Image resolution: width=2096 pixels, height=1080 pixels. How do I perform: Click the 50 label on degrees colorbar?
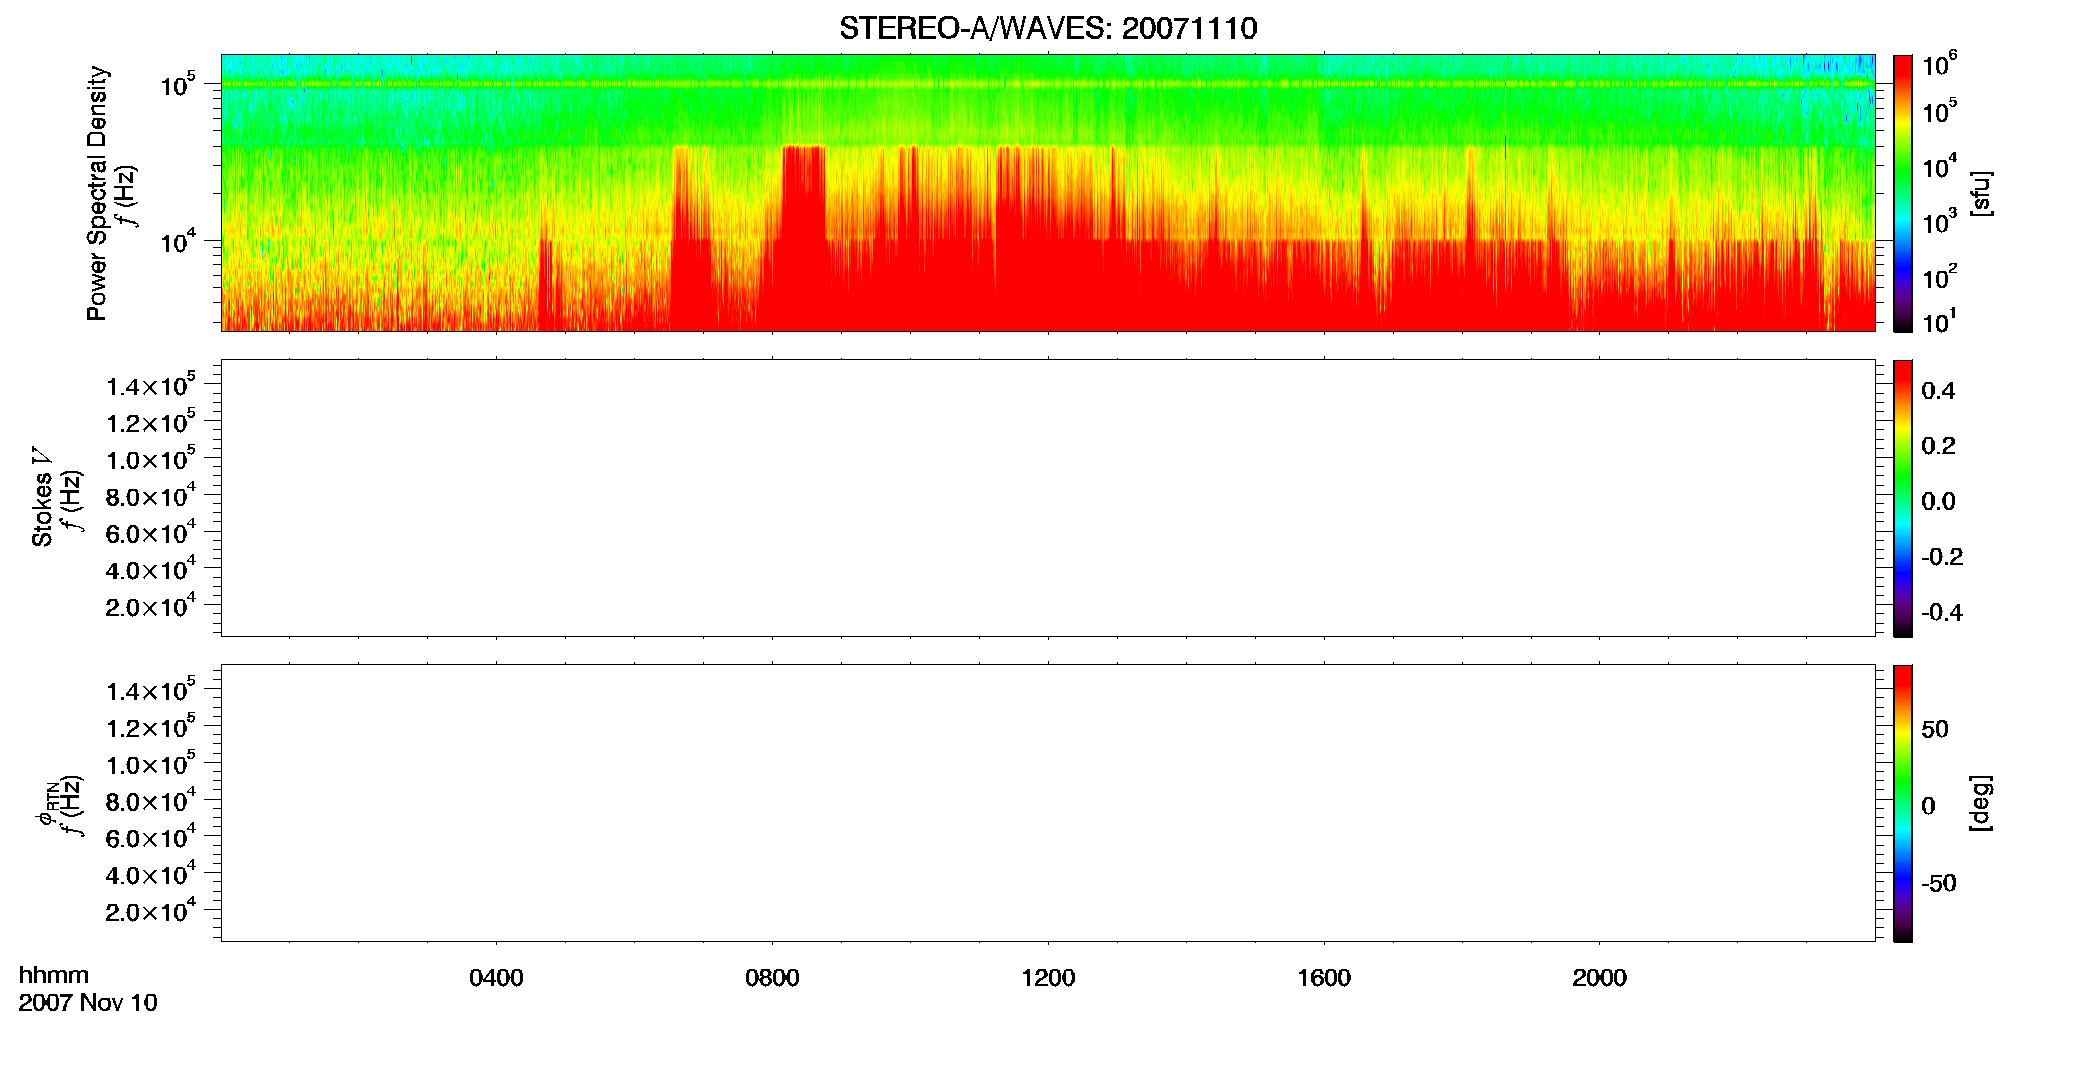tap(1935, 729)
